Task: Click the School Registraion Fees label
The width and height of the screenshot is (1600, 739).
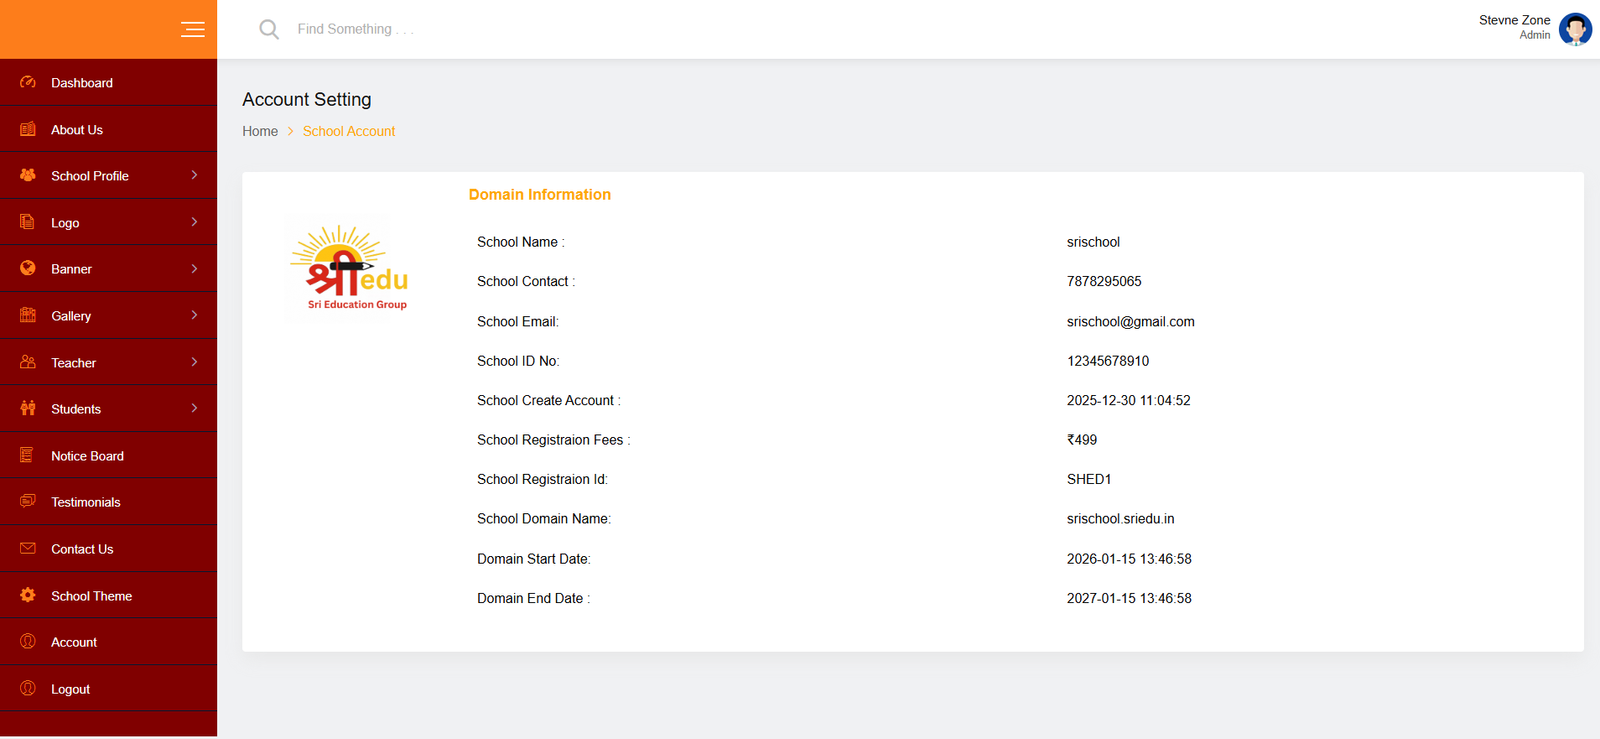Action: [x=553, y=440]
